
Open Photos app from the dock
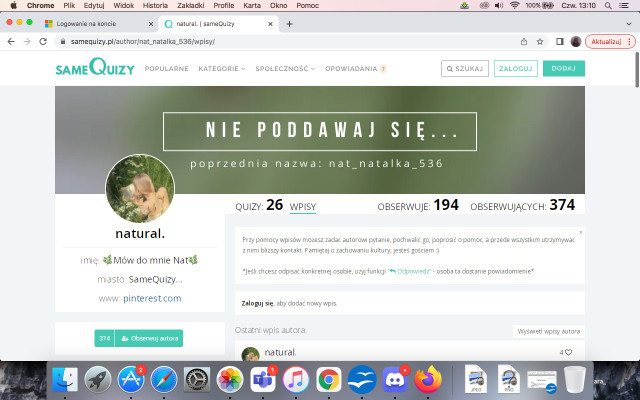coord(229,379)
